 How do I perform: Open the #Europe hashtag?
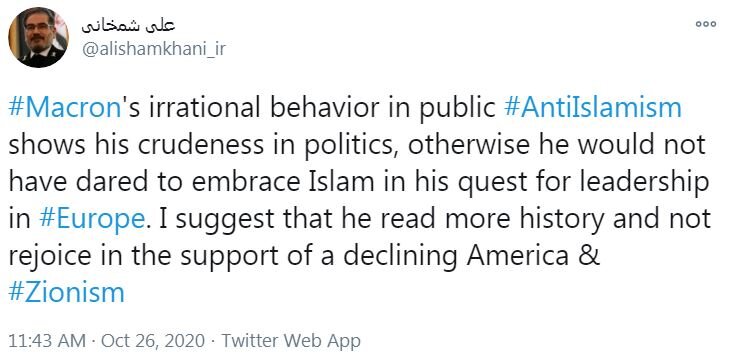92,219
